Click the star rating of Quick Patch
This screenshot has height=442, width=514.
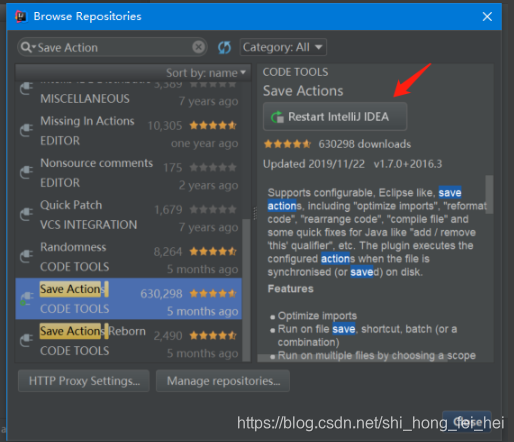click(213, 210)
